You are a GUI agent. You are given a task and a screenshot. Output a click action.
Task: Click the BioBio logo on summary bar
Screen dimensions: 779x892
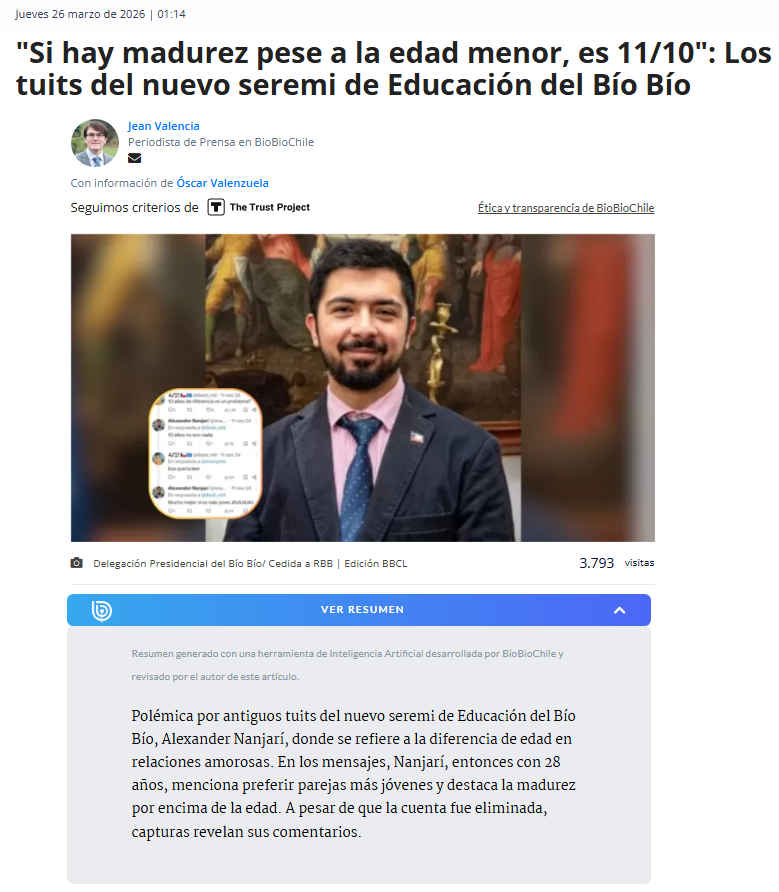tap(101, 610)
